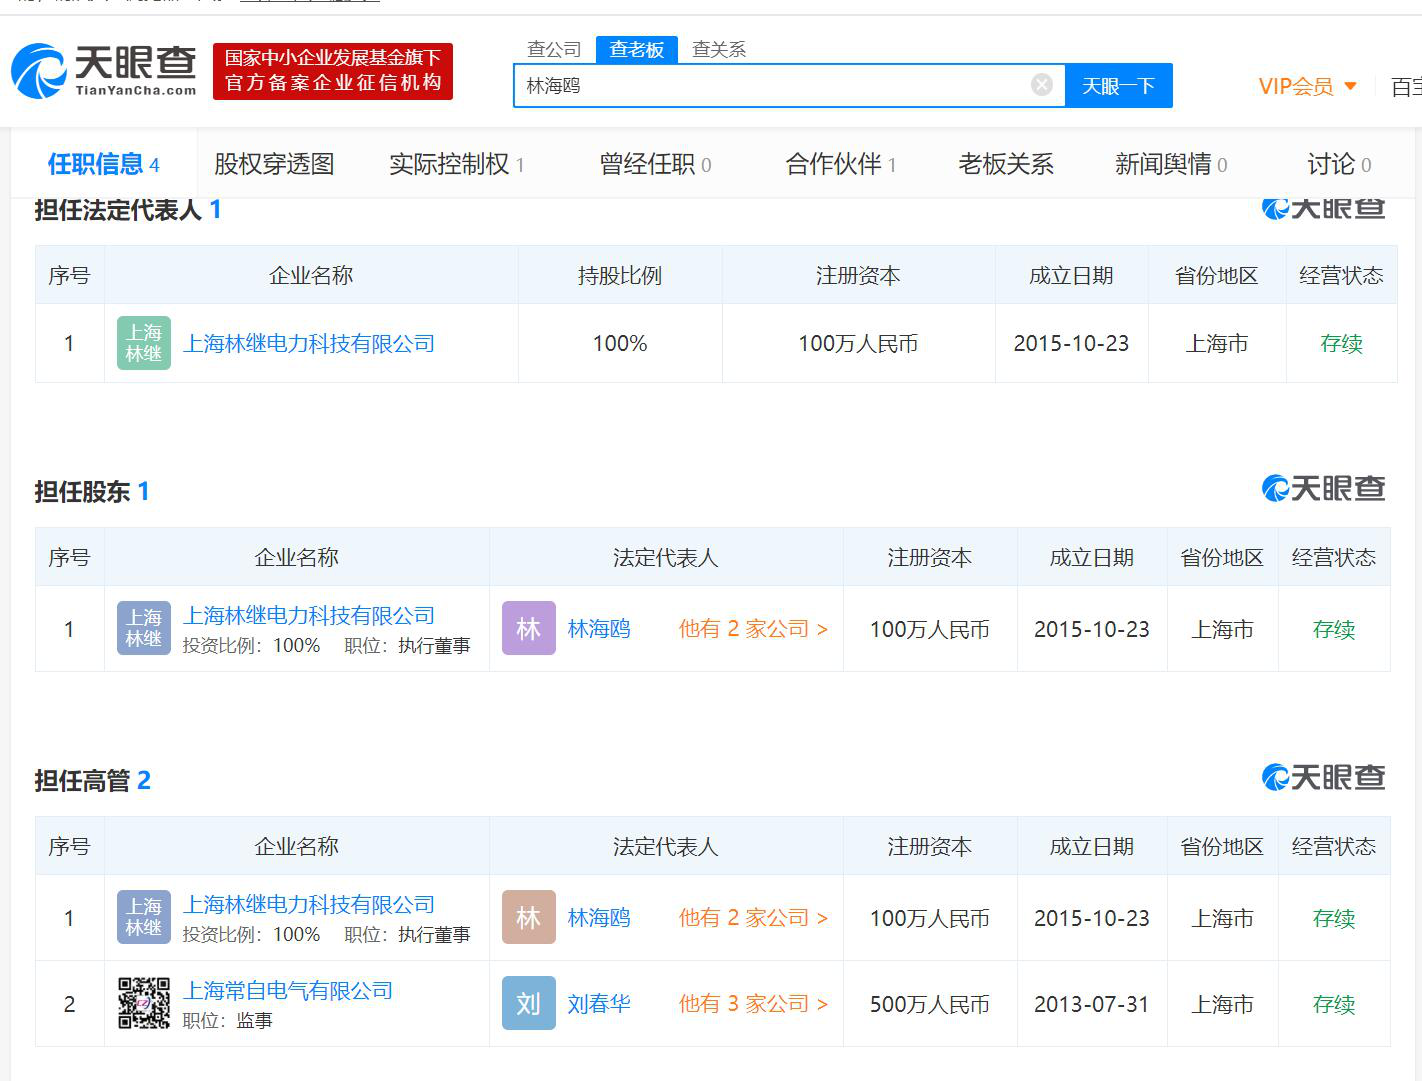Open the 股权穿透图 tab
This screenshot has width=1422, height=1081.
(274, 164)
